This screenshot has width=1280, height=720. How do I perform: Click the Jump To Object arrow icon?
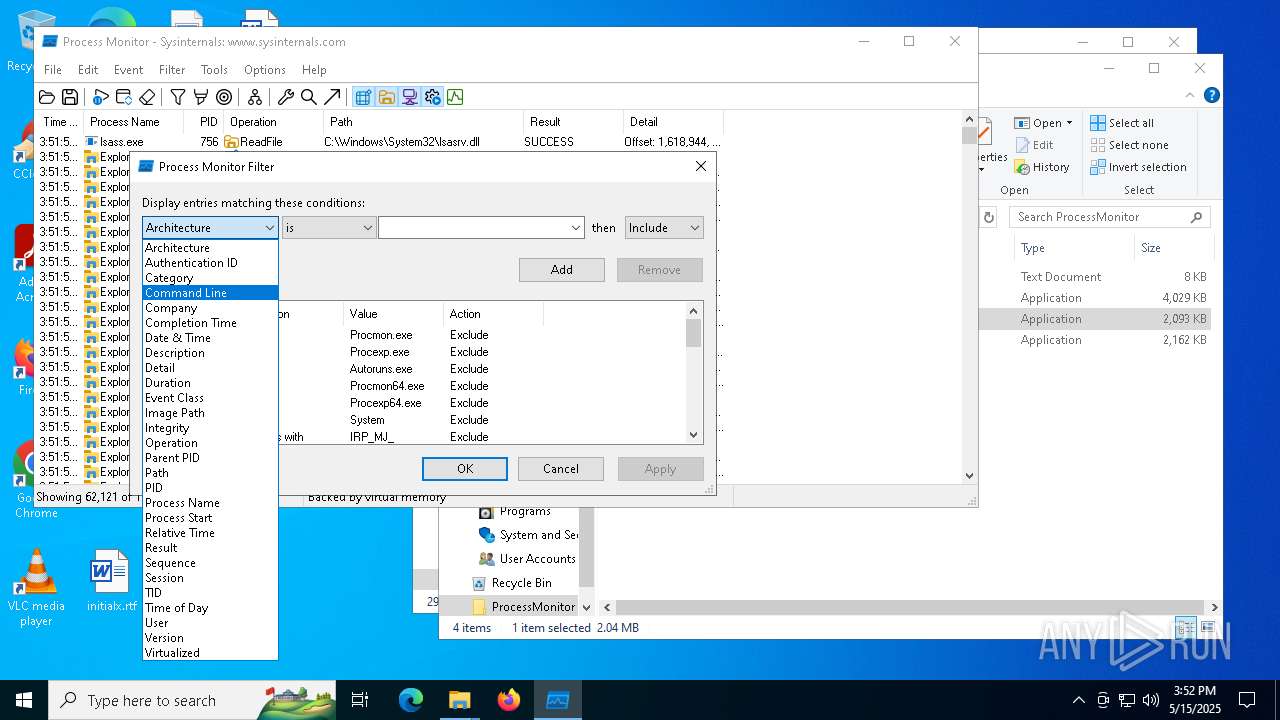(x=332, y=97)
